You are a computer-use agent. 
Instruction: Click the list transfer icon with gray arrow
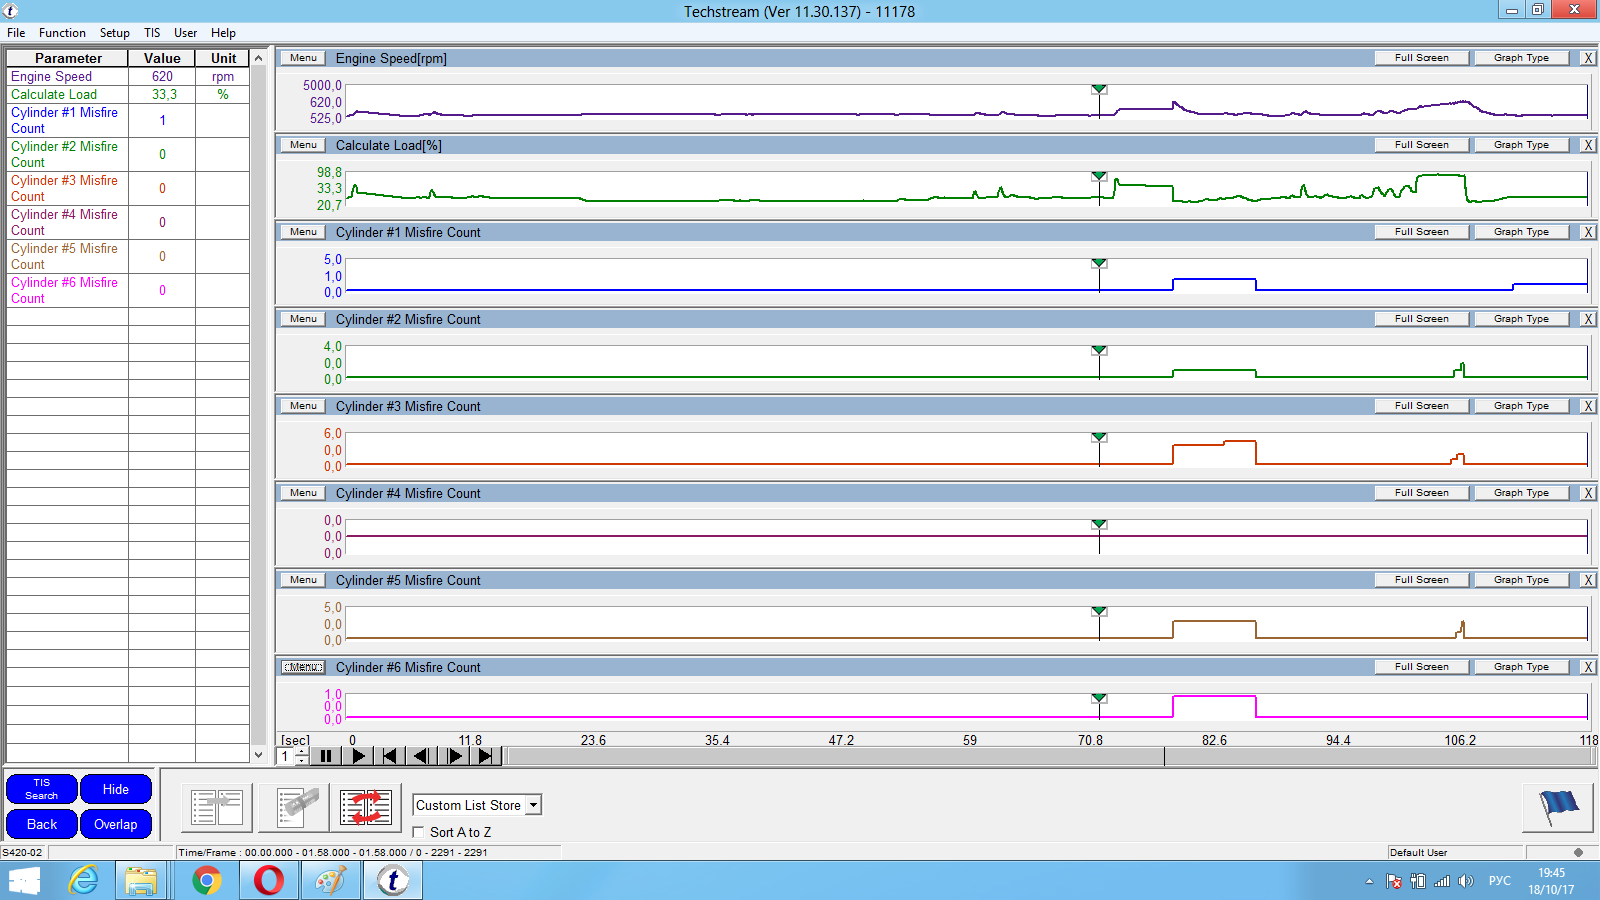[x=217, y=807]
